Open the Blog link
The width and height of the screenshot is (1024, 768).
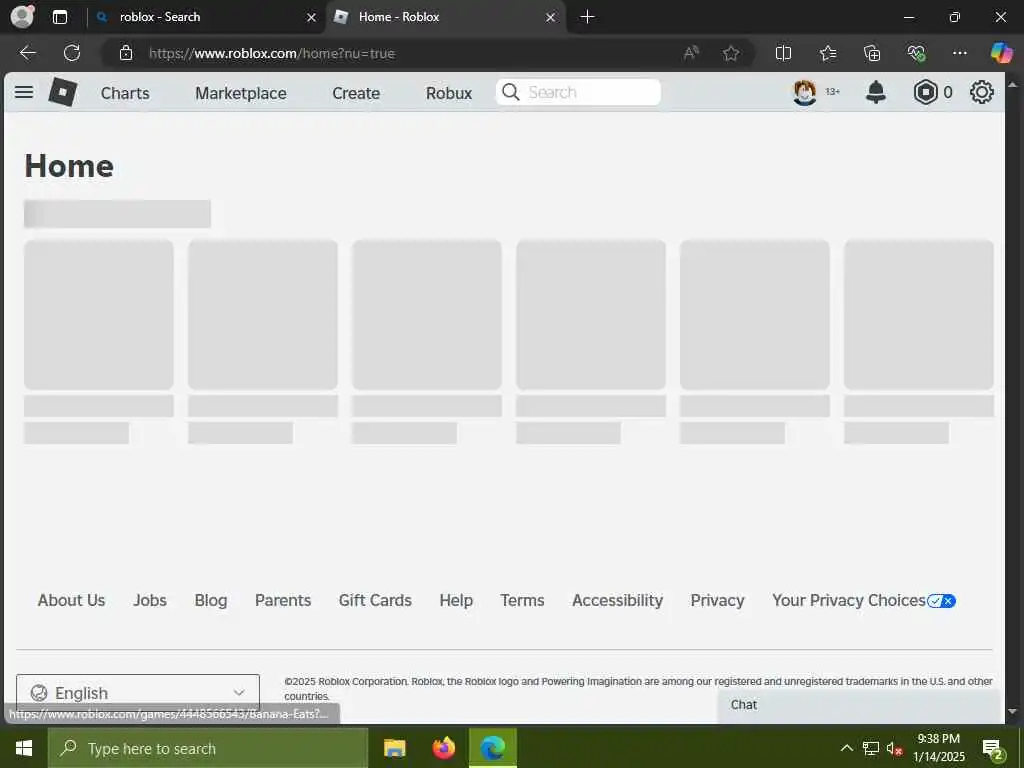point(210,600)
